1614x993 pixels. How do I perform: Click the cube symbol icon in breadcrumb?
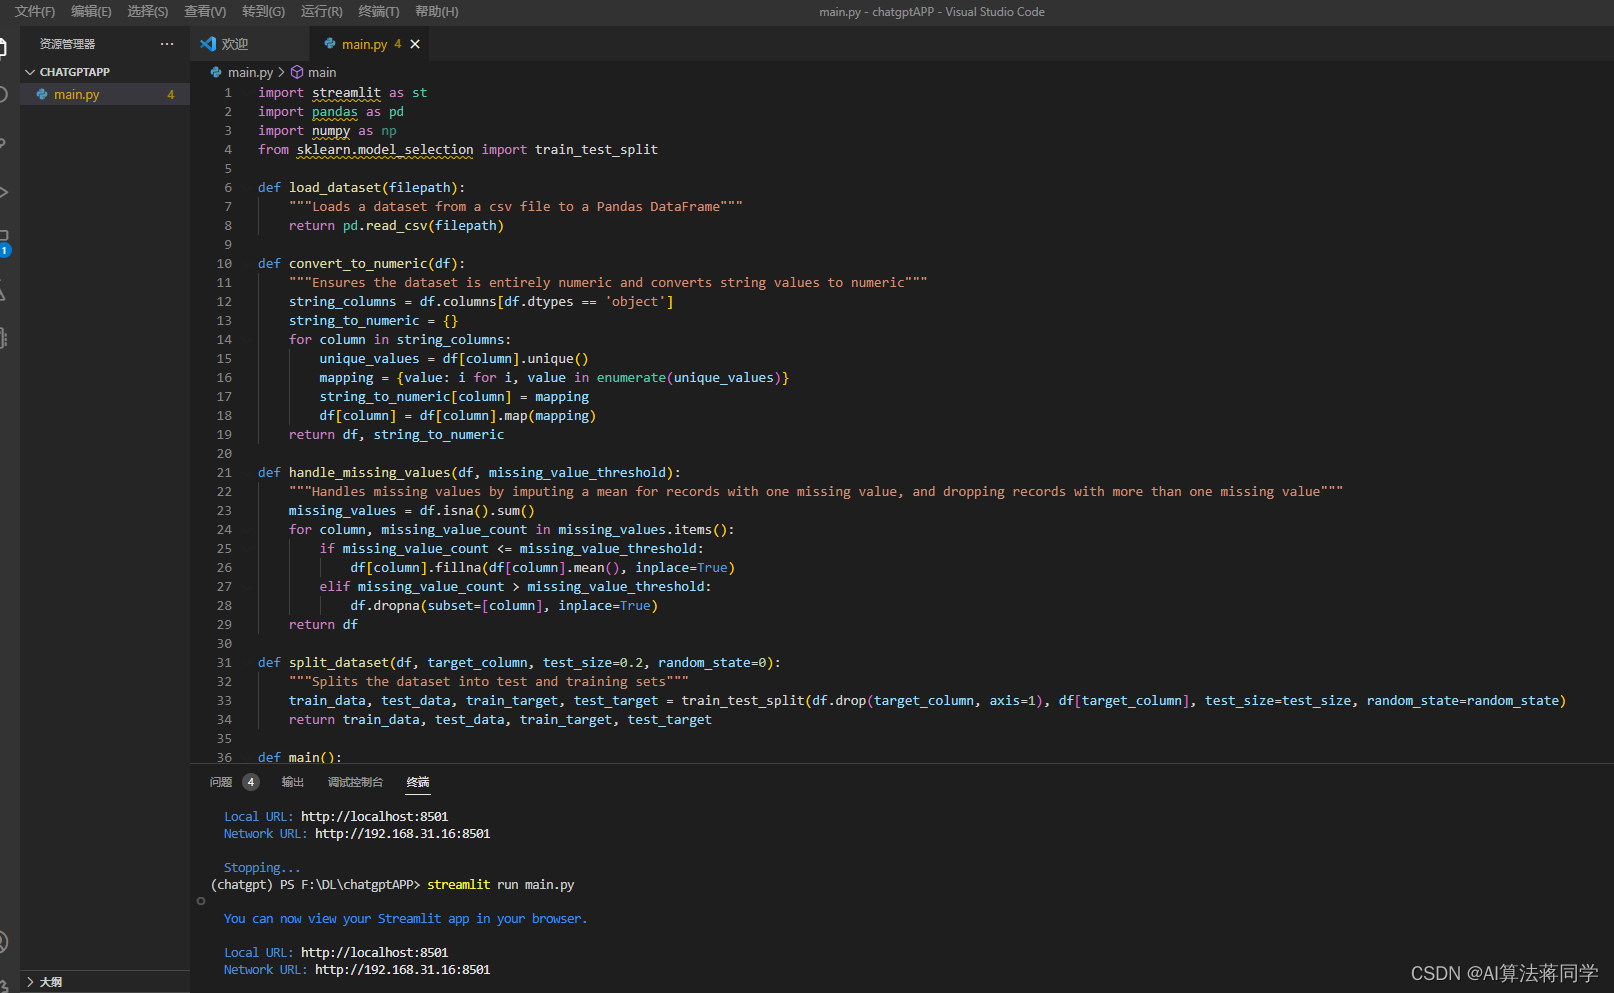297,73
